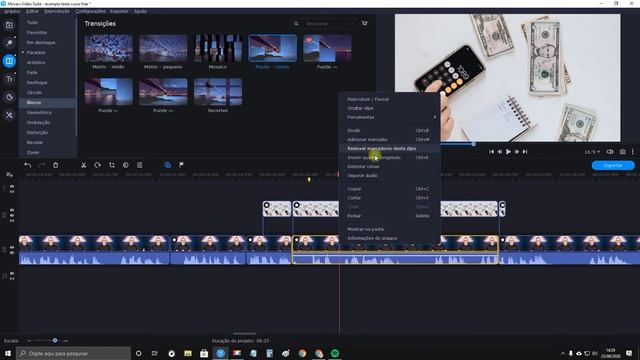The width and height of the screenshot is (640, 360).
Task: Click the Color adjustments icon
Action: click(x=126, y=165)
